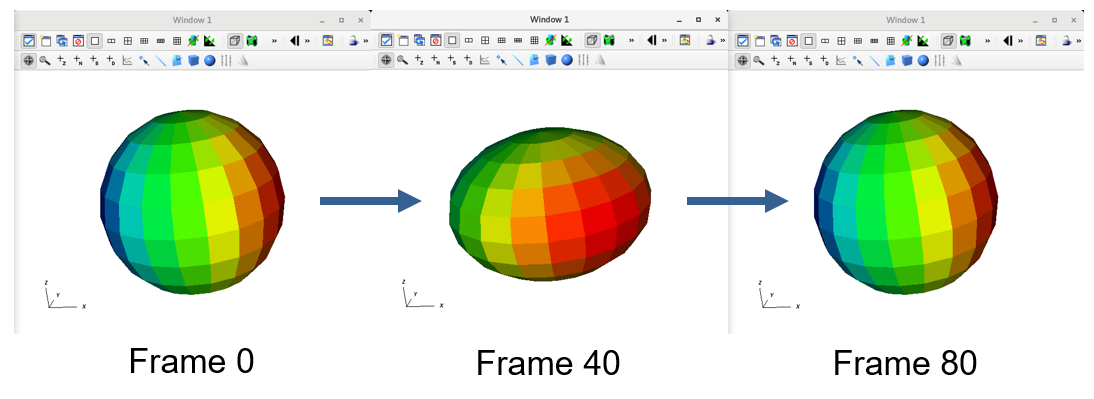
Task: Click Reverse Play arrow in Frame 40 window
Action: [652, 40]
